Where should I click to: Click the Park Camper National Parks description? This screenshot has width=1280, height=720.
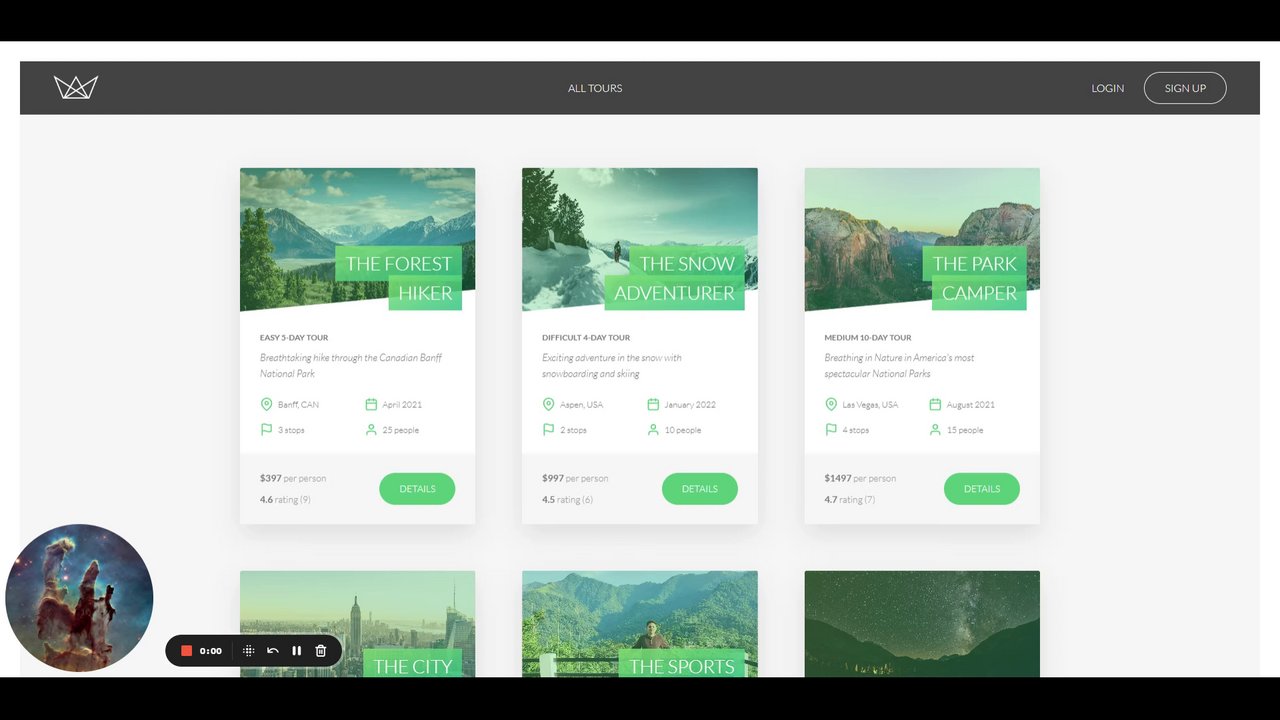(x=900, y=365)
